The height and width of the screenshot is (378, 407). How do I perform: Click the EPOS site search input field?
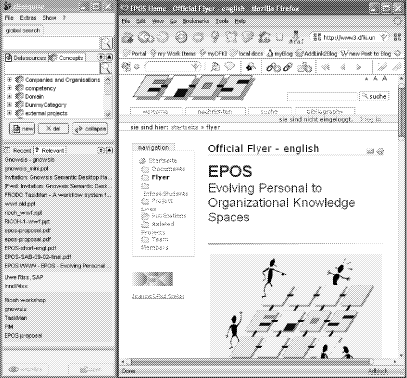(x=322, y=97)
